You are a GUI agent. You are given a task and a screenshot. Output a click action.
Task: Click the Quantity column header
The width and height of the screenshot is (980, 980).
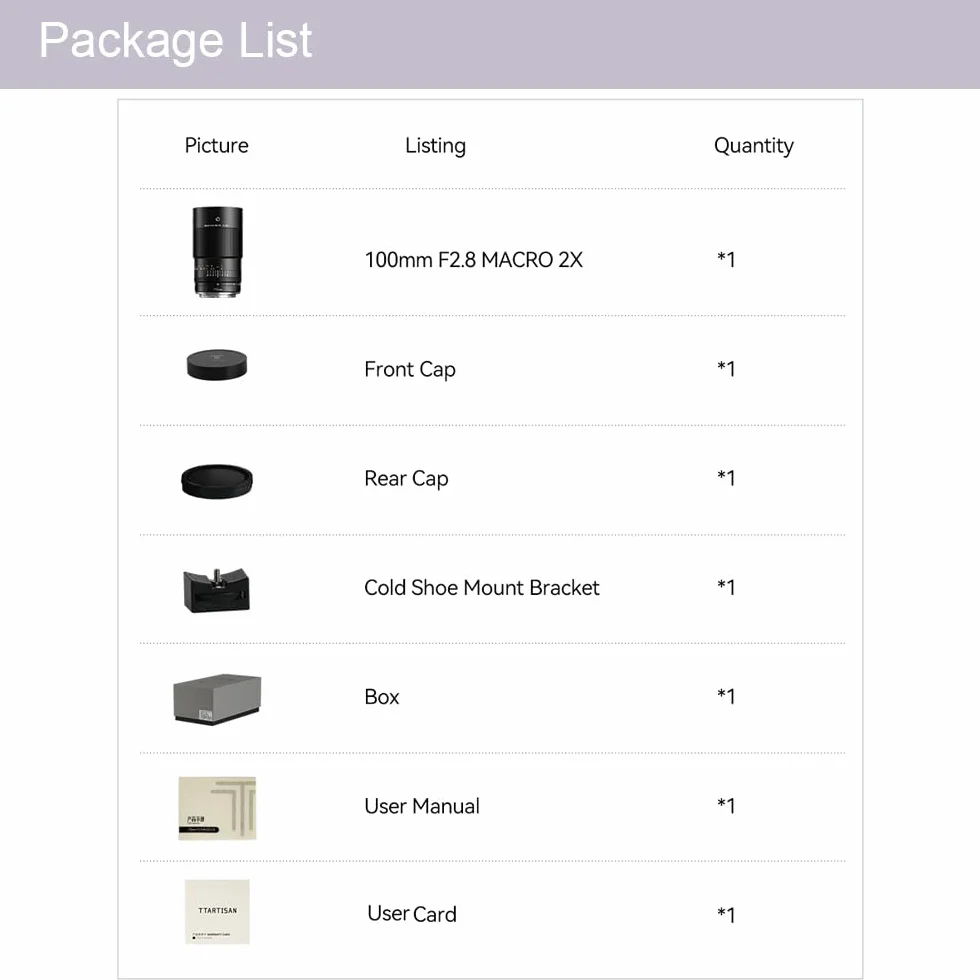pyautogui.click(x=754, y=146)
